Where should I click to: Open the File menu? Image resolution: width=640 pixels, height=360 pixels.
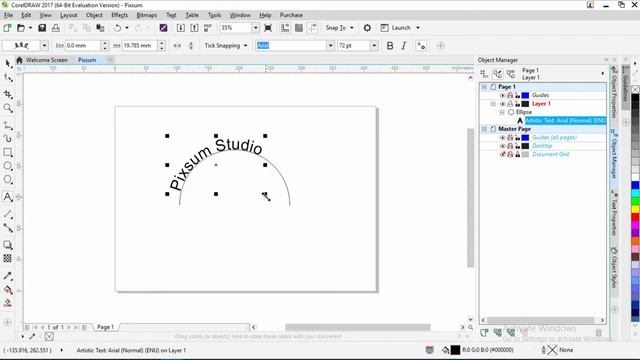click(8, 15)
